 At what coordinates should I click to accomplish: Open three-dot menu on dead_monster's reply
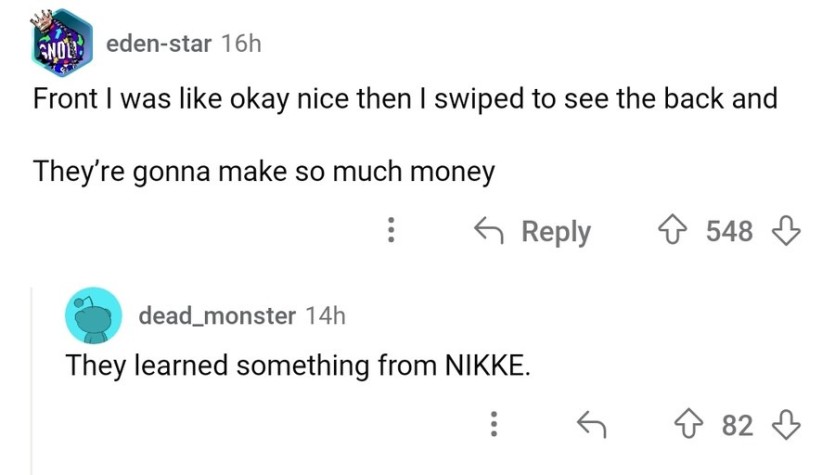[494, 424]
